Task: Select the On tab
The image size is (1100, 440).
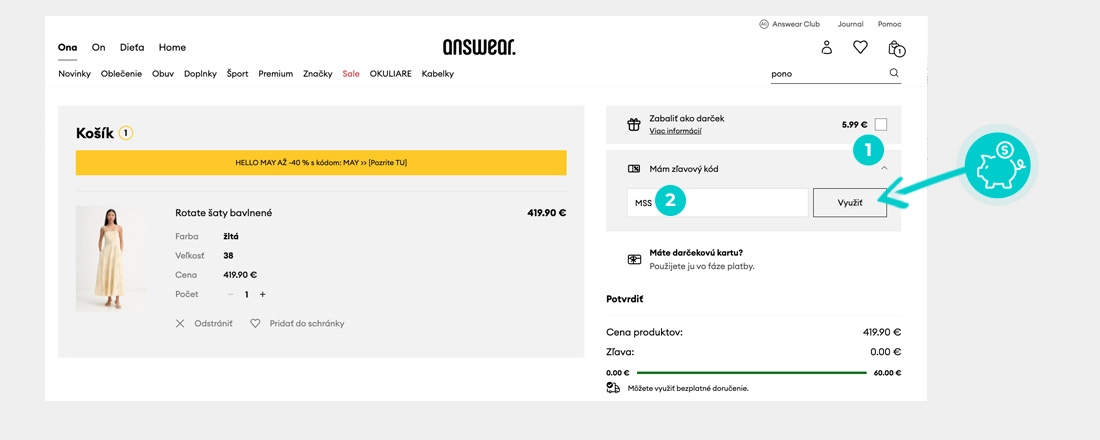Action: pyautogui.click(x=98, y=48)
